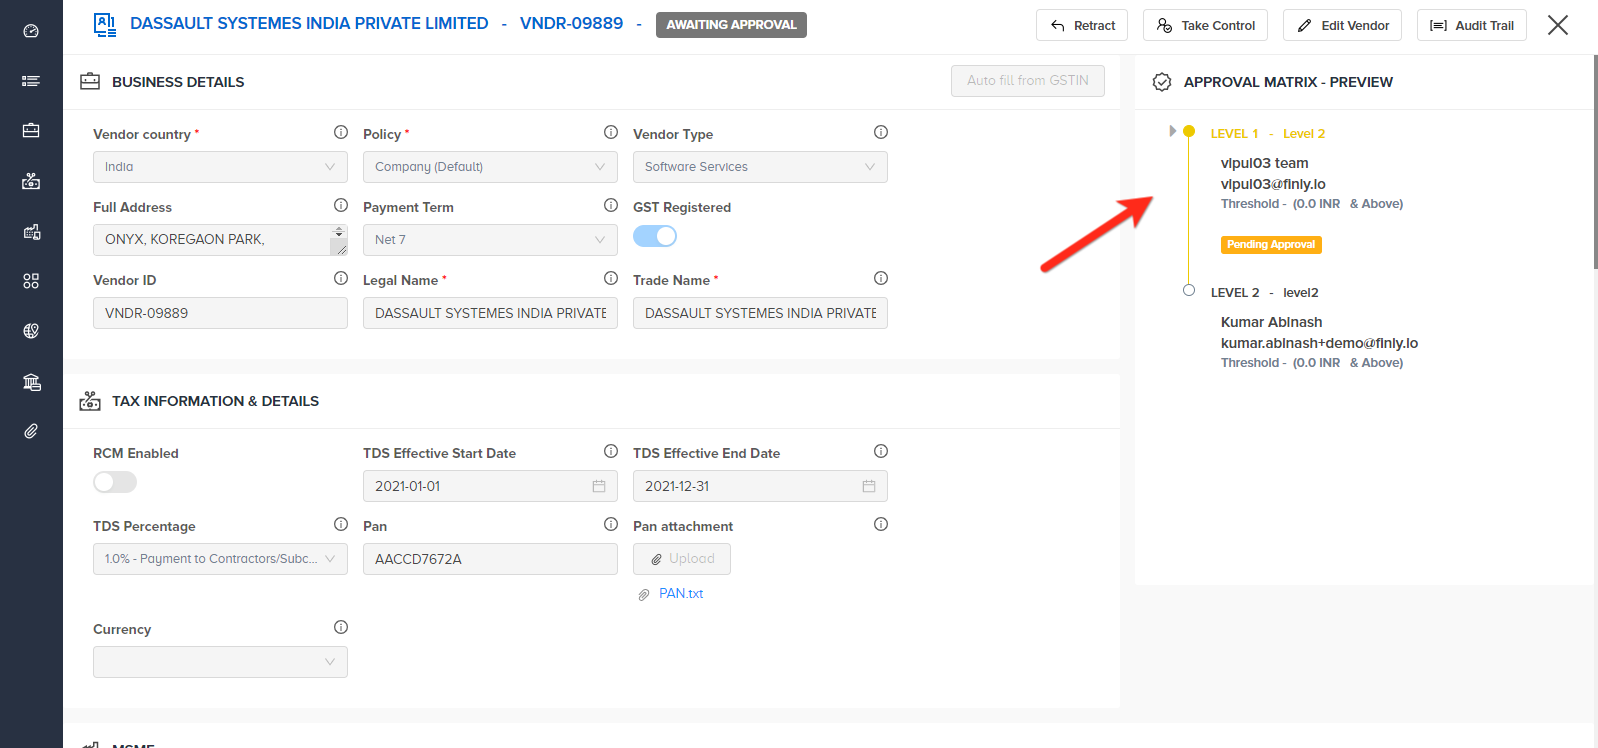Open the Vendor Type dropdown
The height and width of the screenshot is (748, 1598).
760,167
